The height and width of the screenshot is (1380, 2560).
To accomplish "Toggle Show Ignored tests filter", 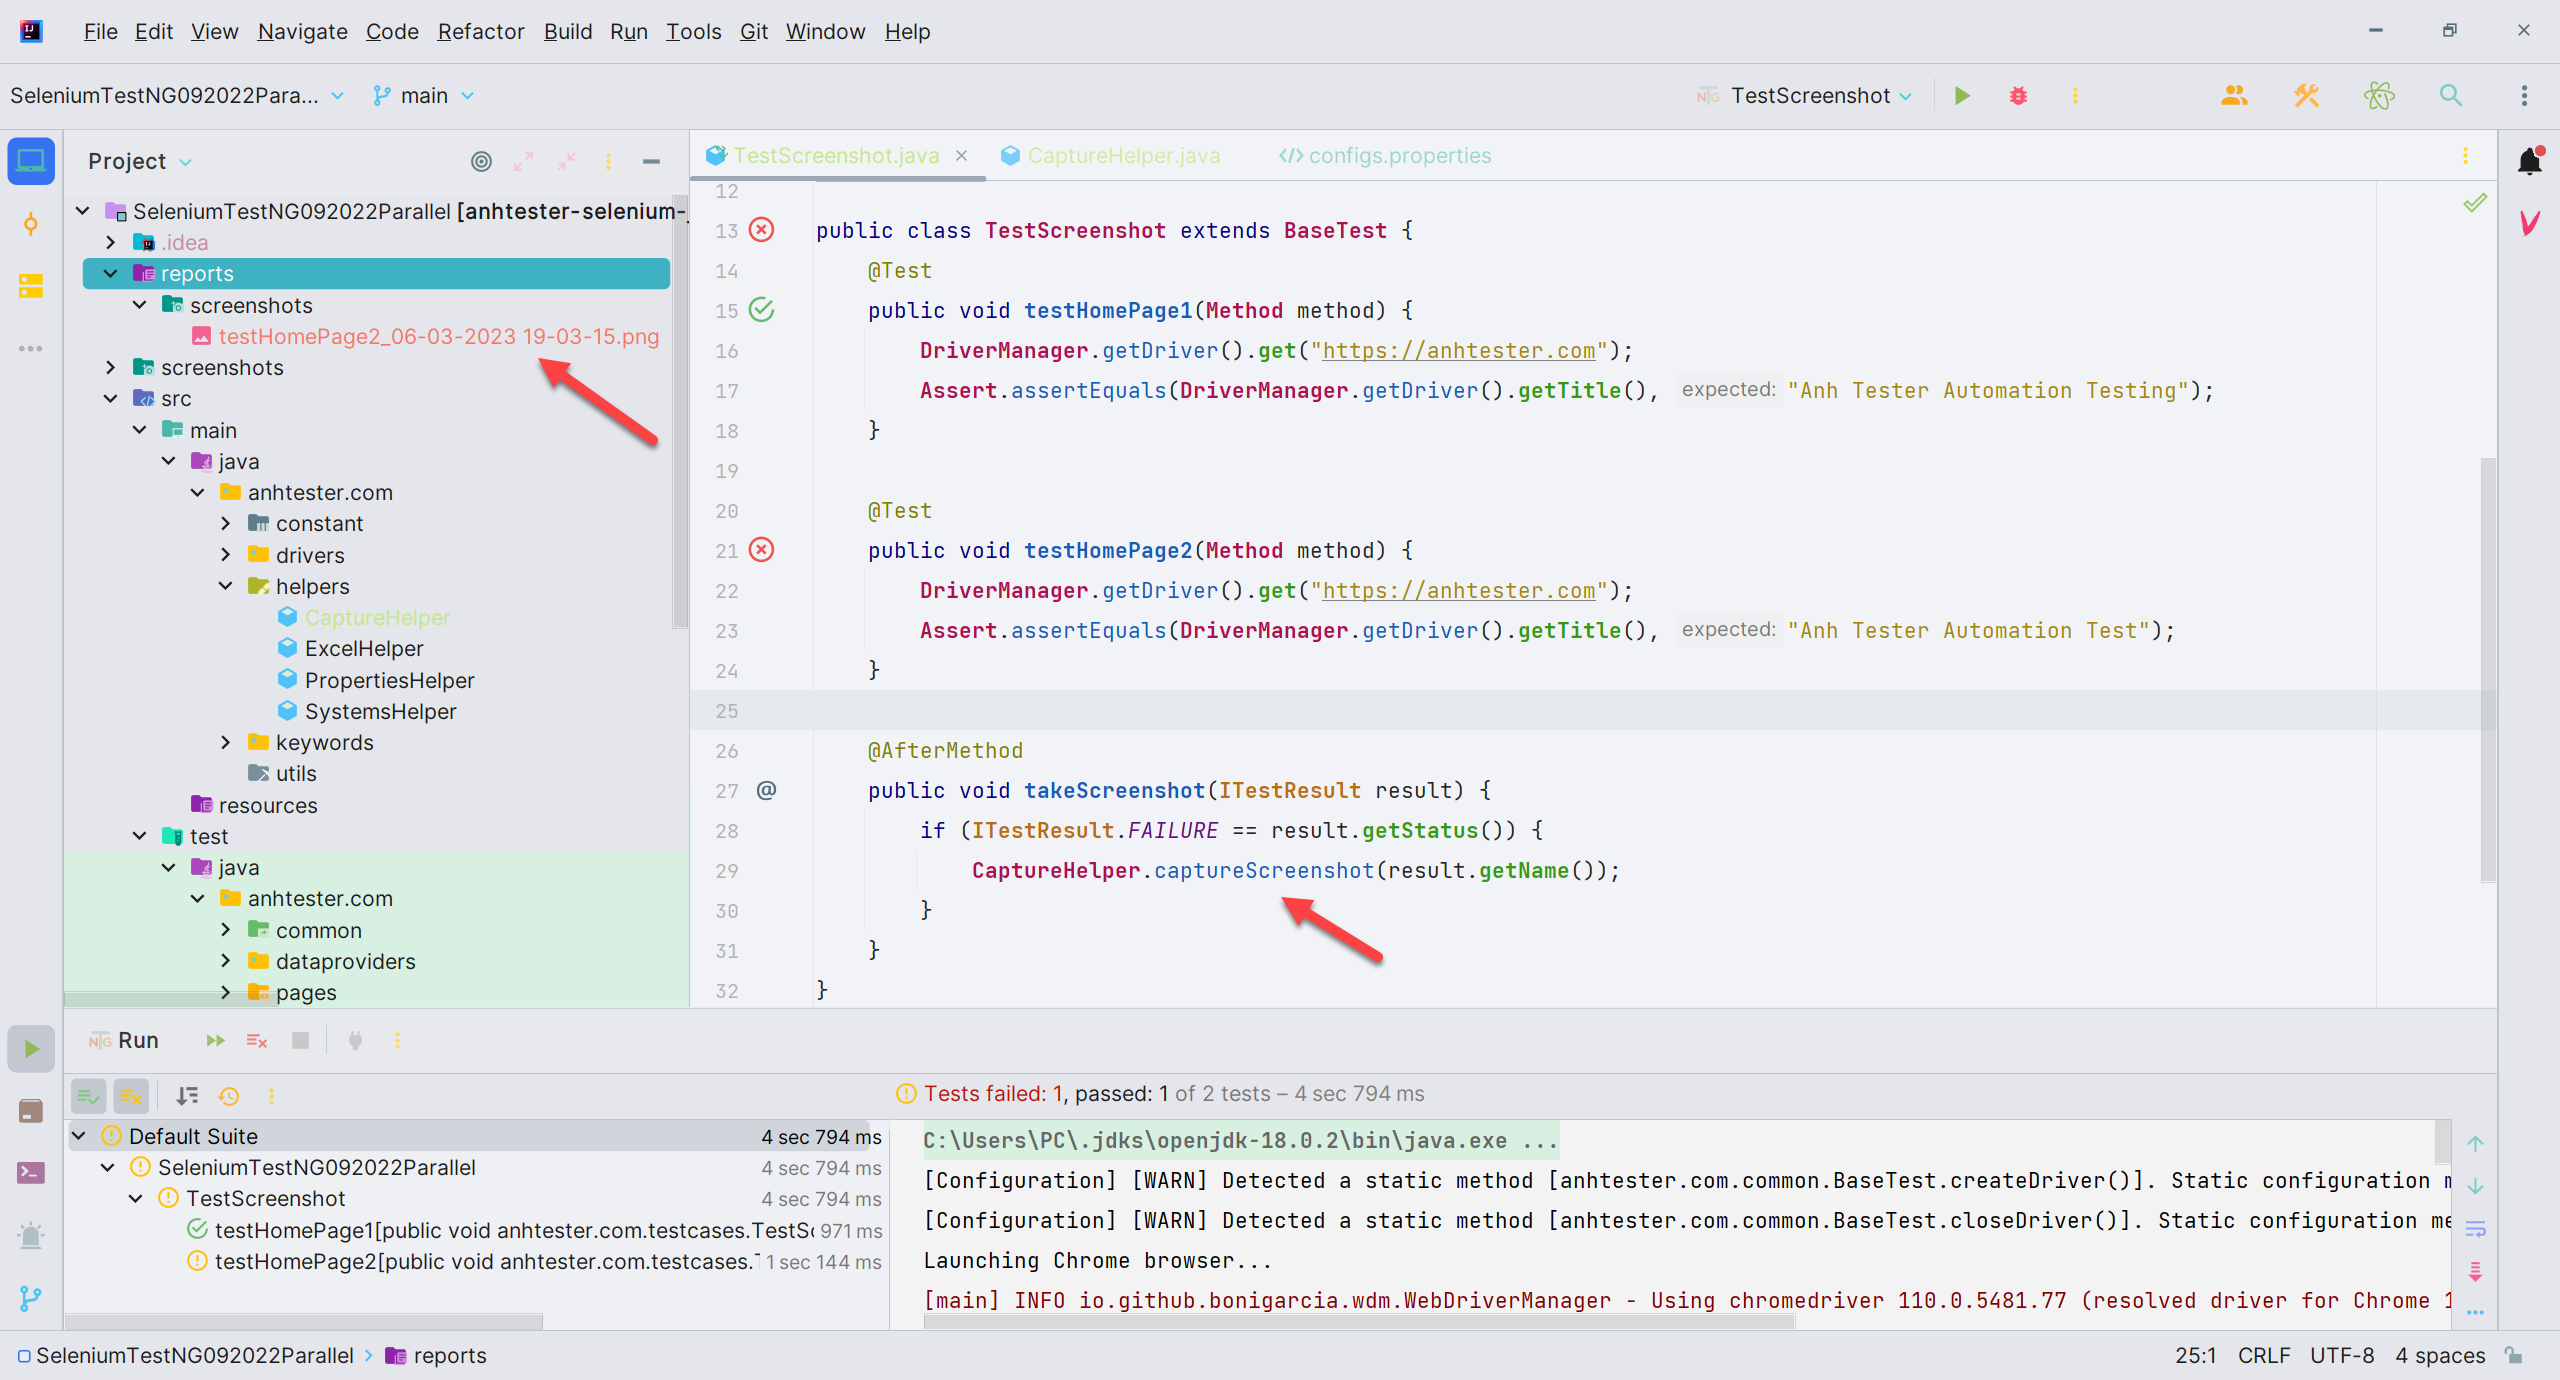I will (131, 1096).
